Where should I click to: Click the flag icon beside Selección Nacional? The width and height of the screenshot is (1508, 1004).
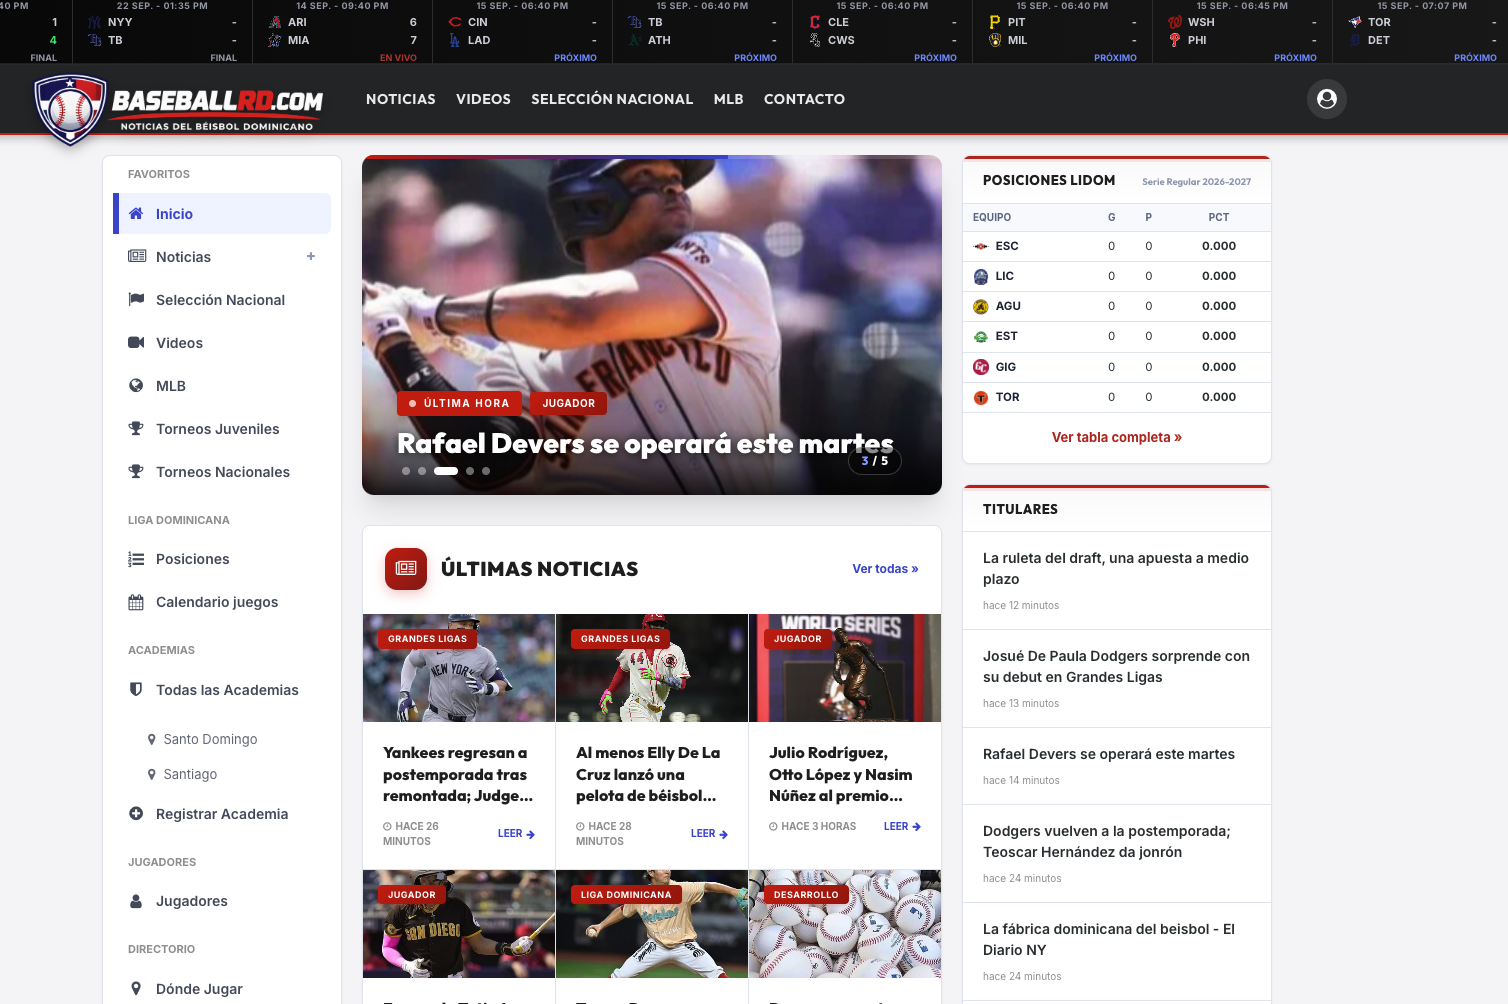[x=136, y=300]
